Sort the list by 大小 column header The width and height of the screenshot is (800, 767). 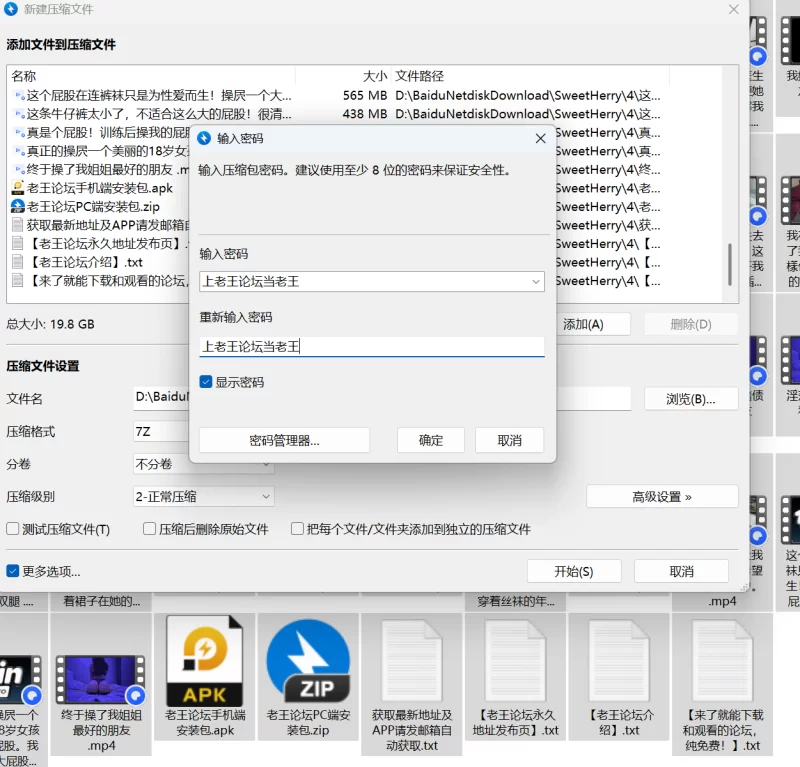click(x=374, y=76)
